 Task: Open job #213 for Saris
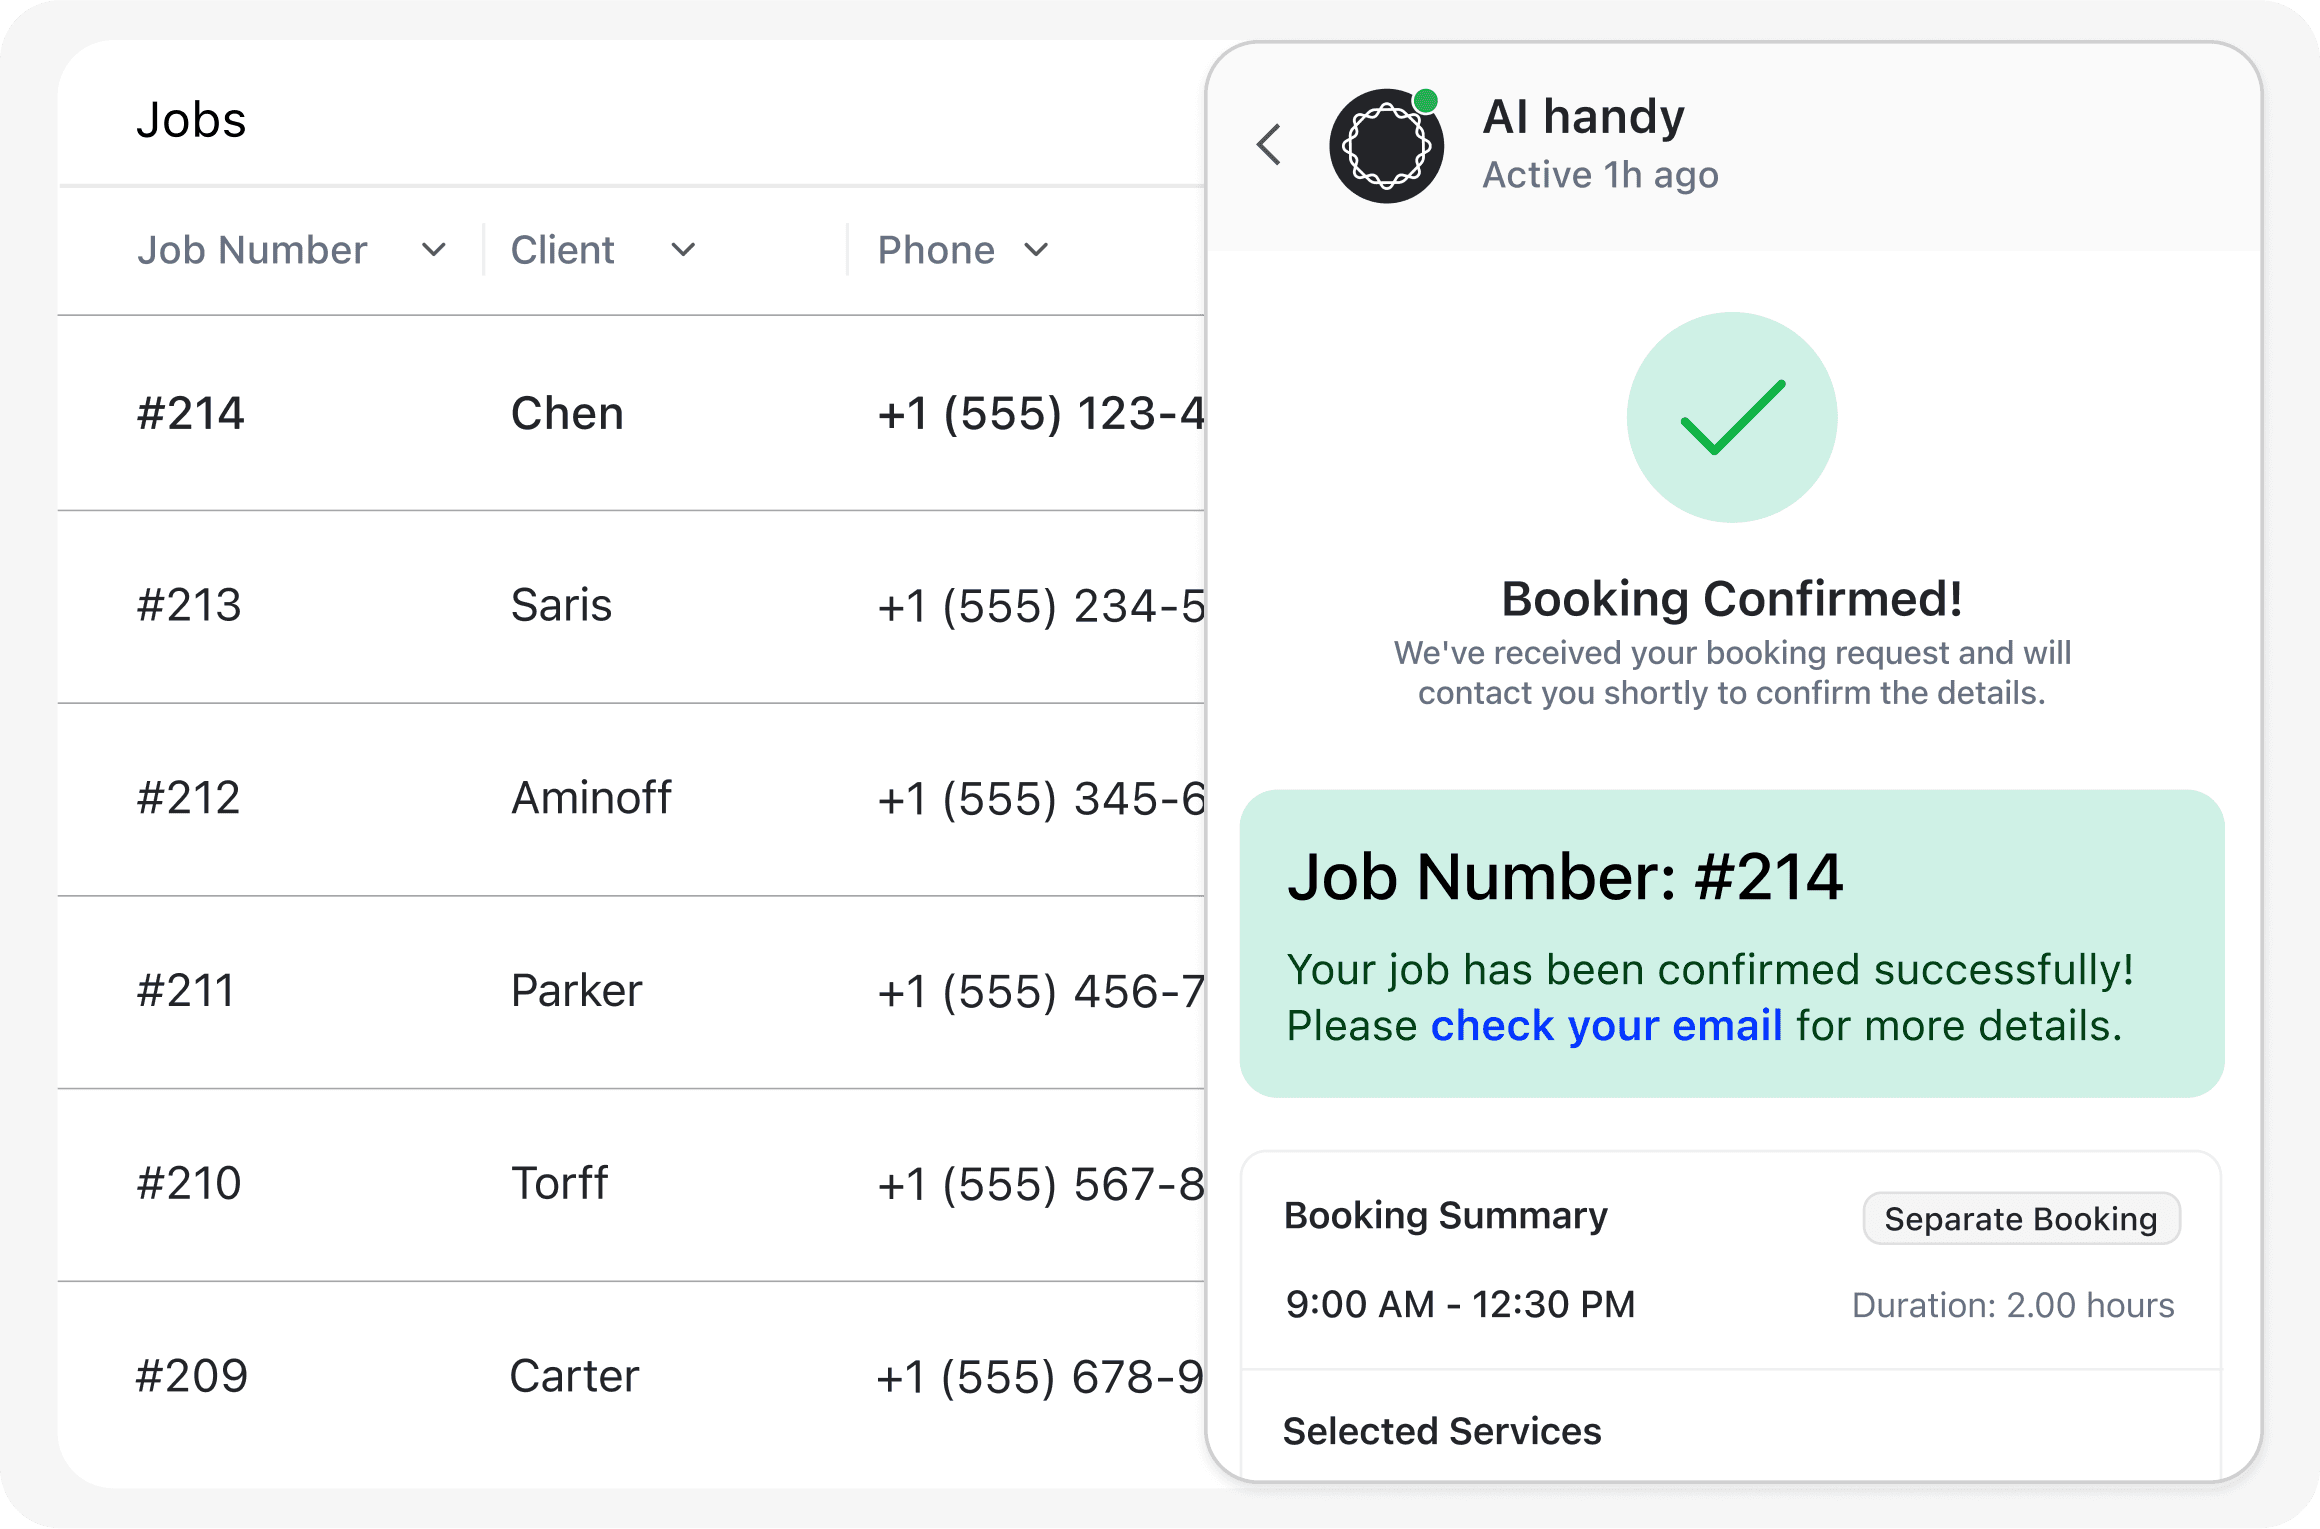(560, 606)
